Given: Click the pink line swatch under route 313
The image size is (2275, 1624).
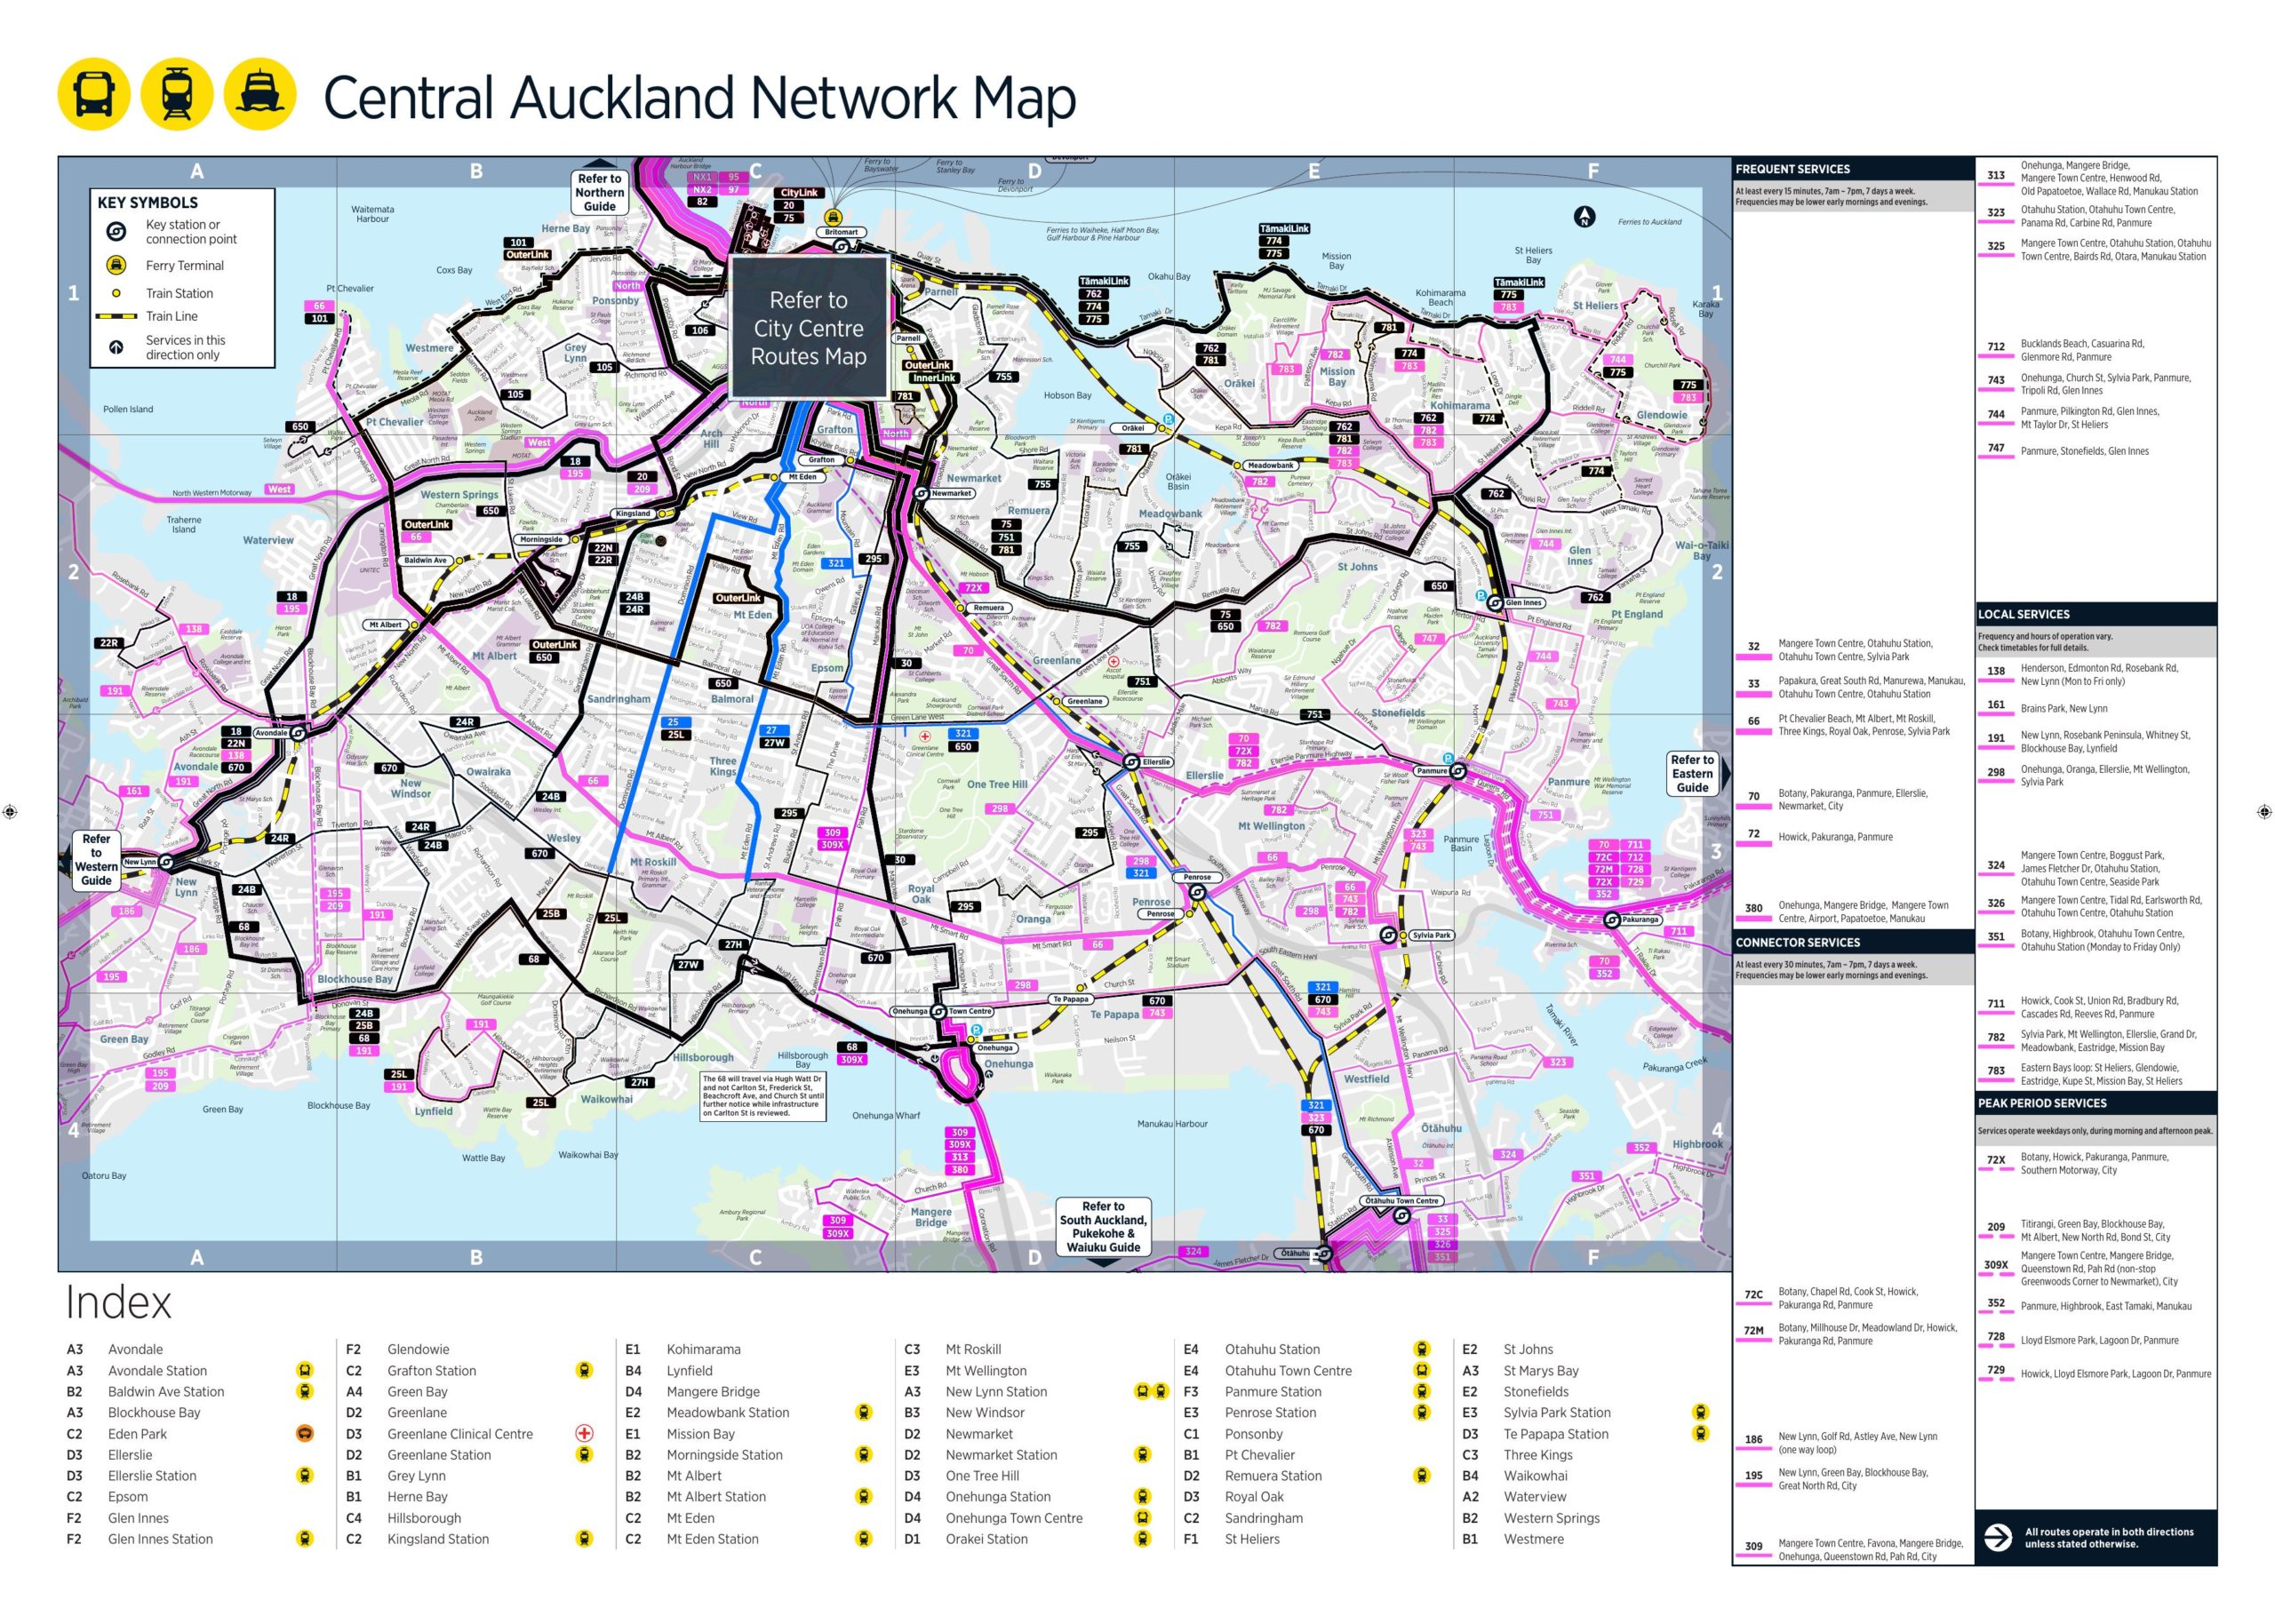Looking at the screenshot, I should click(1996, 185).
